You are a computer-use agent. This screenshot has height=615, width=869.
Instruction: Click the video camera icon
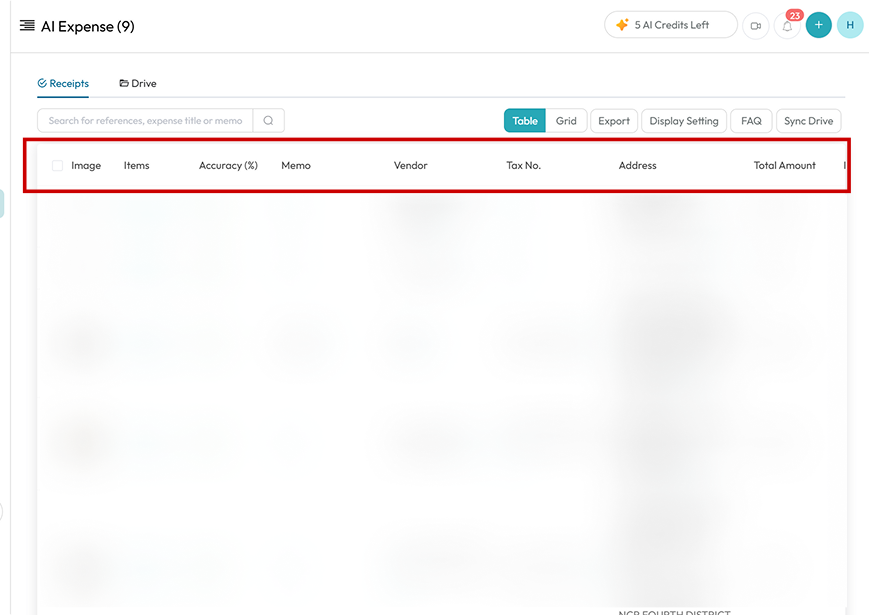[756, 26]
